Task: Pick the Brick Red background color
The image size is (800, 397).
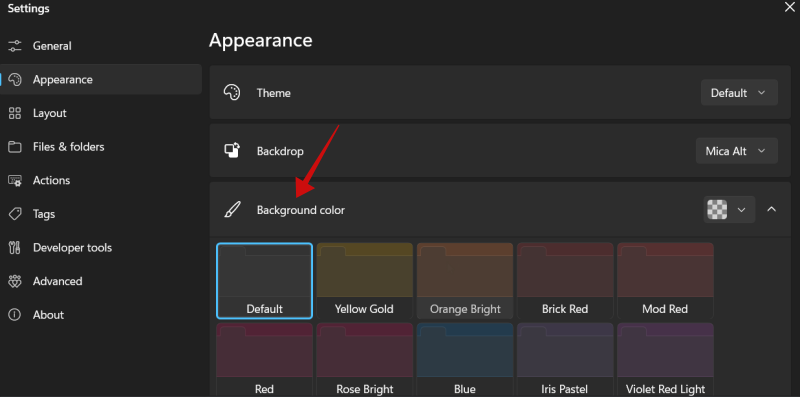Action: tap(565, 281)
